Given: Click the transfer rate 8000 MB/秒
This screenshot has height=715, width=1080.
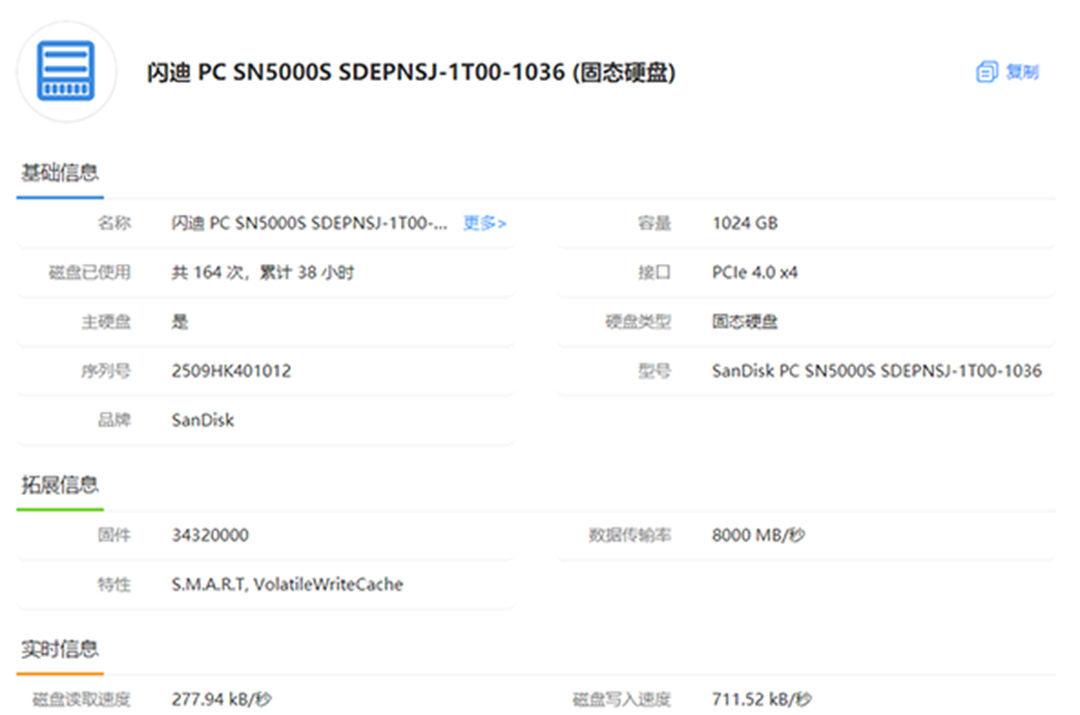Looking at the screenshot, I should (x=758, y=535).
